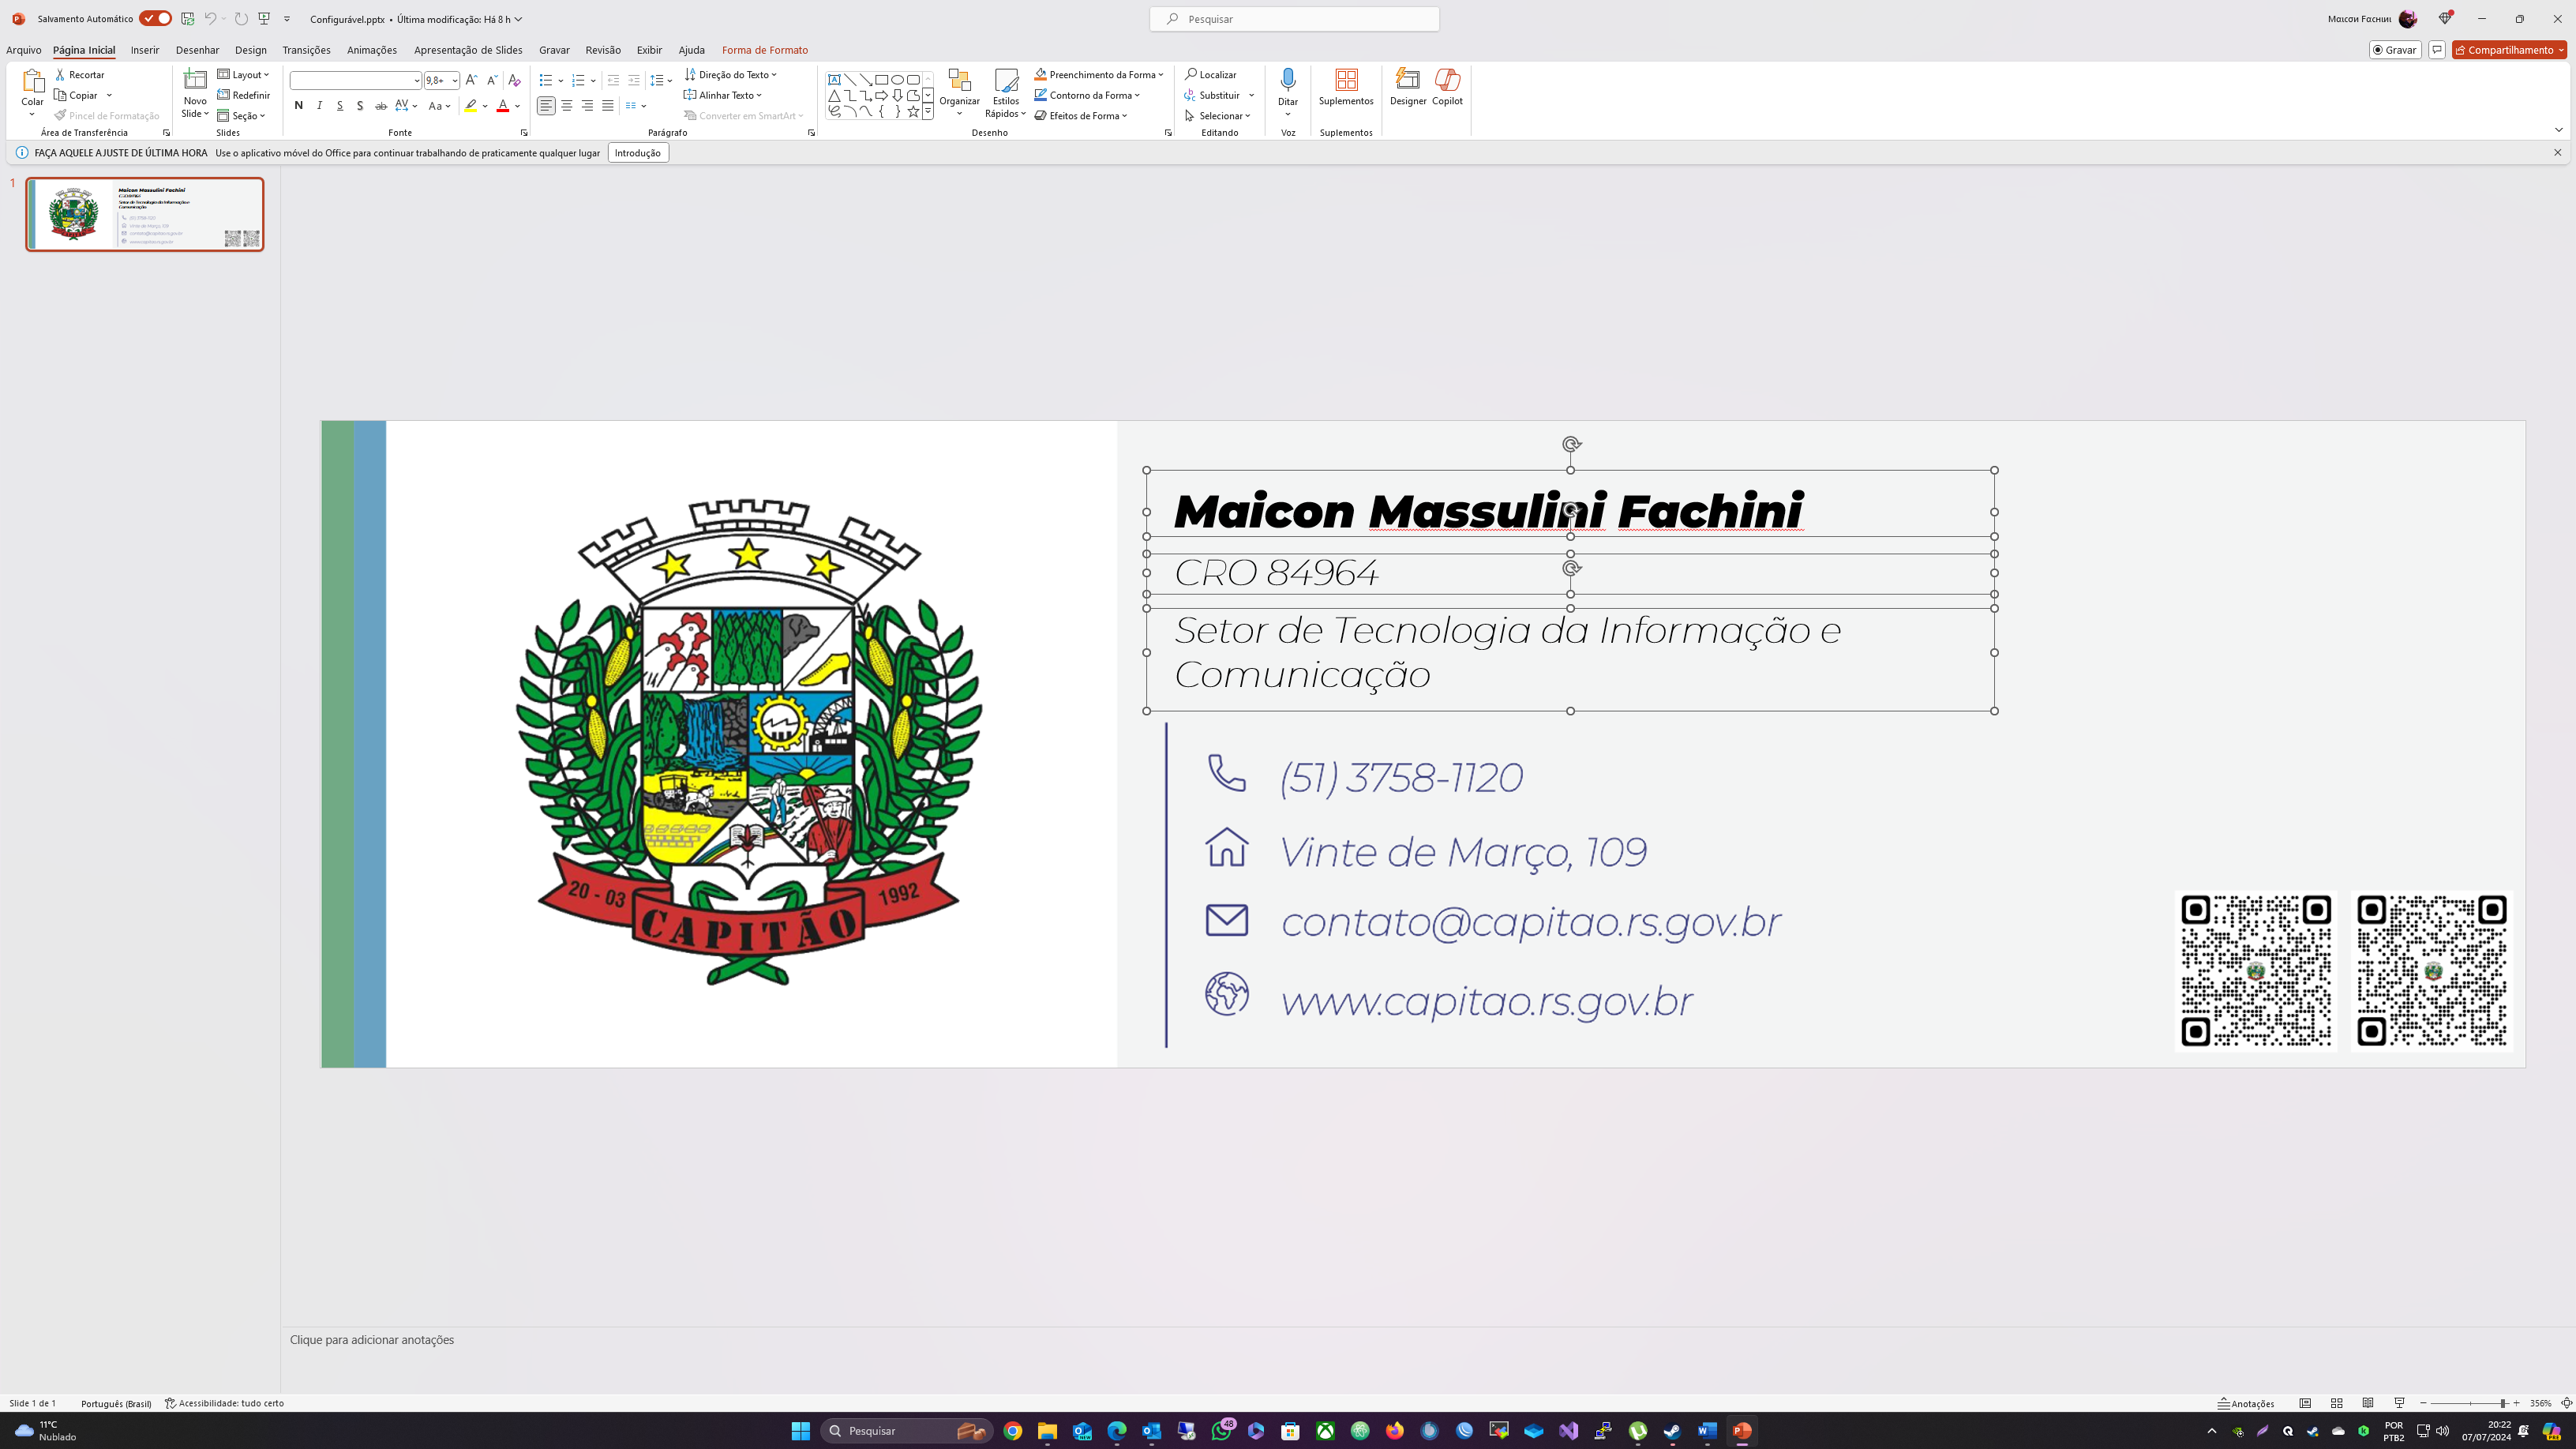Click the Novo Slide icon
2576x1449 pixels.
pos(195,80)
